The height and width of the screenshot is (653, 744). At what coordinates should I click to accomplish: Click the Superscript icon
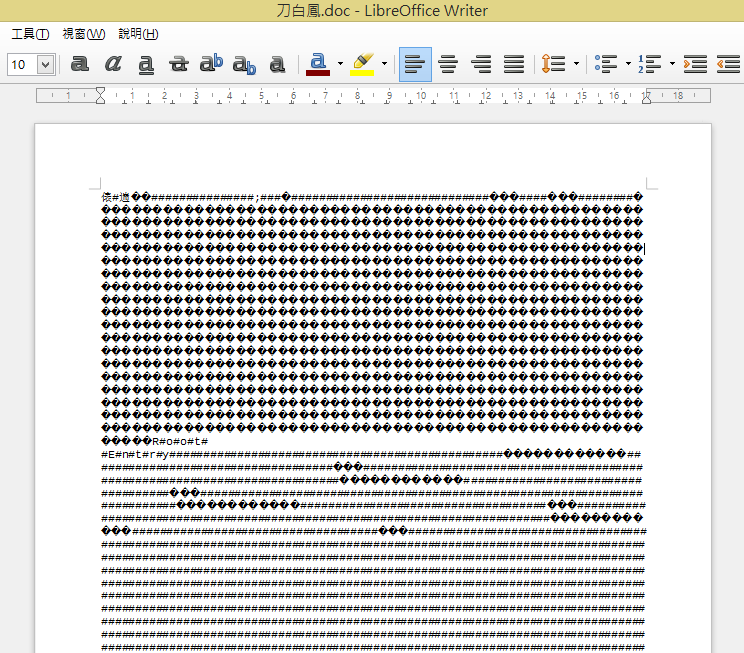211,64
